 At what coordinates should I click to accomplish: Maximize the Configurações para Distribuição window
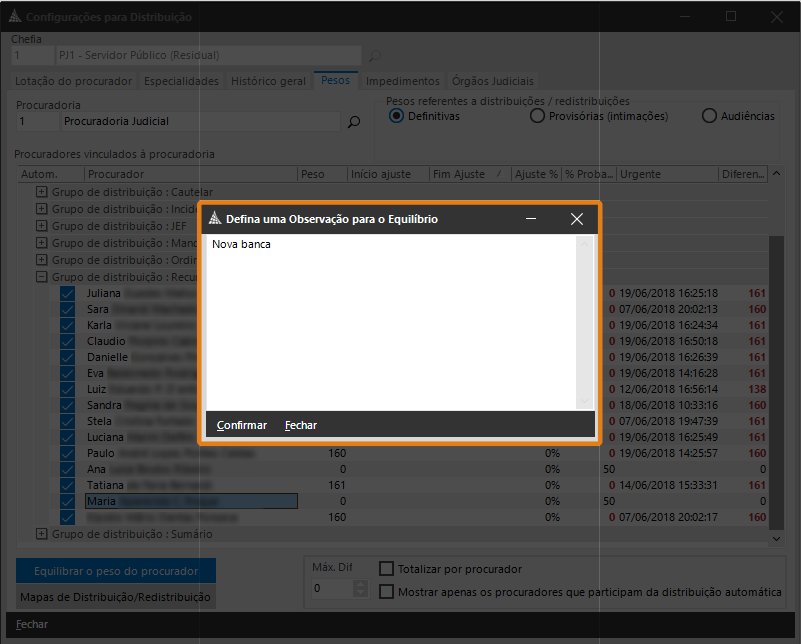[731, 17]
